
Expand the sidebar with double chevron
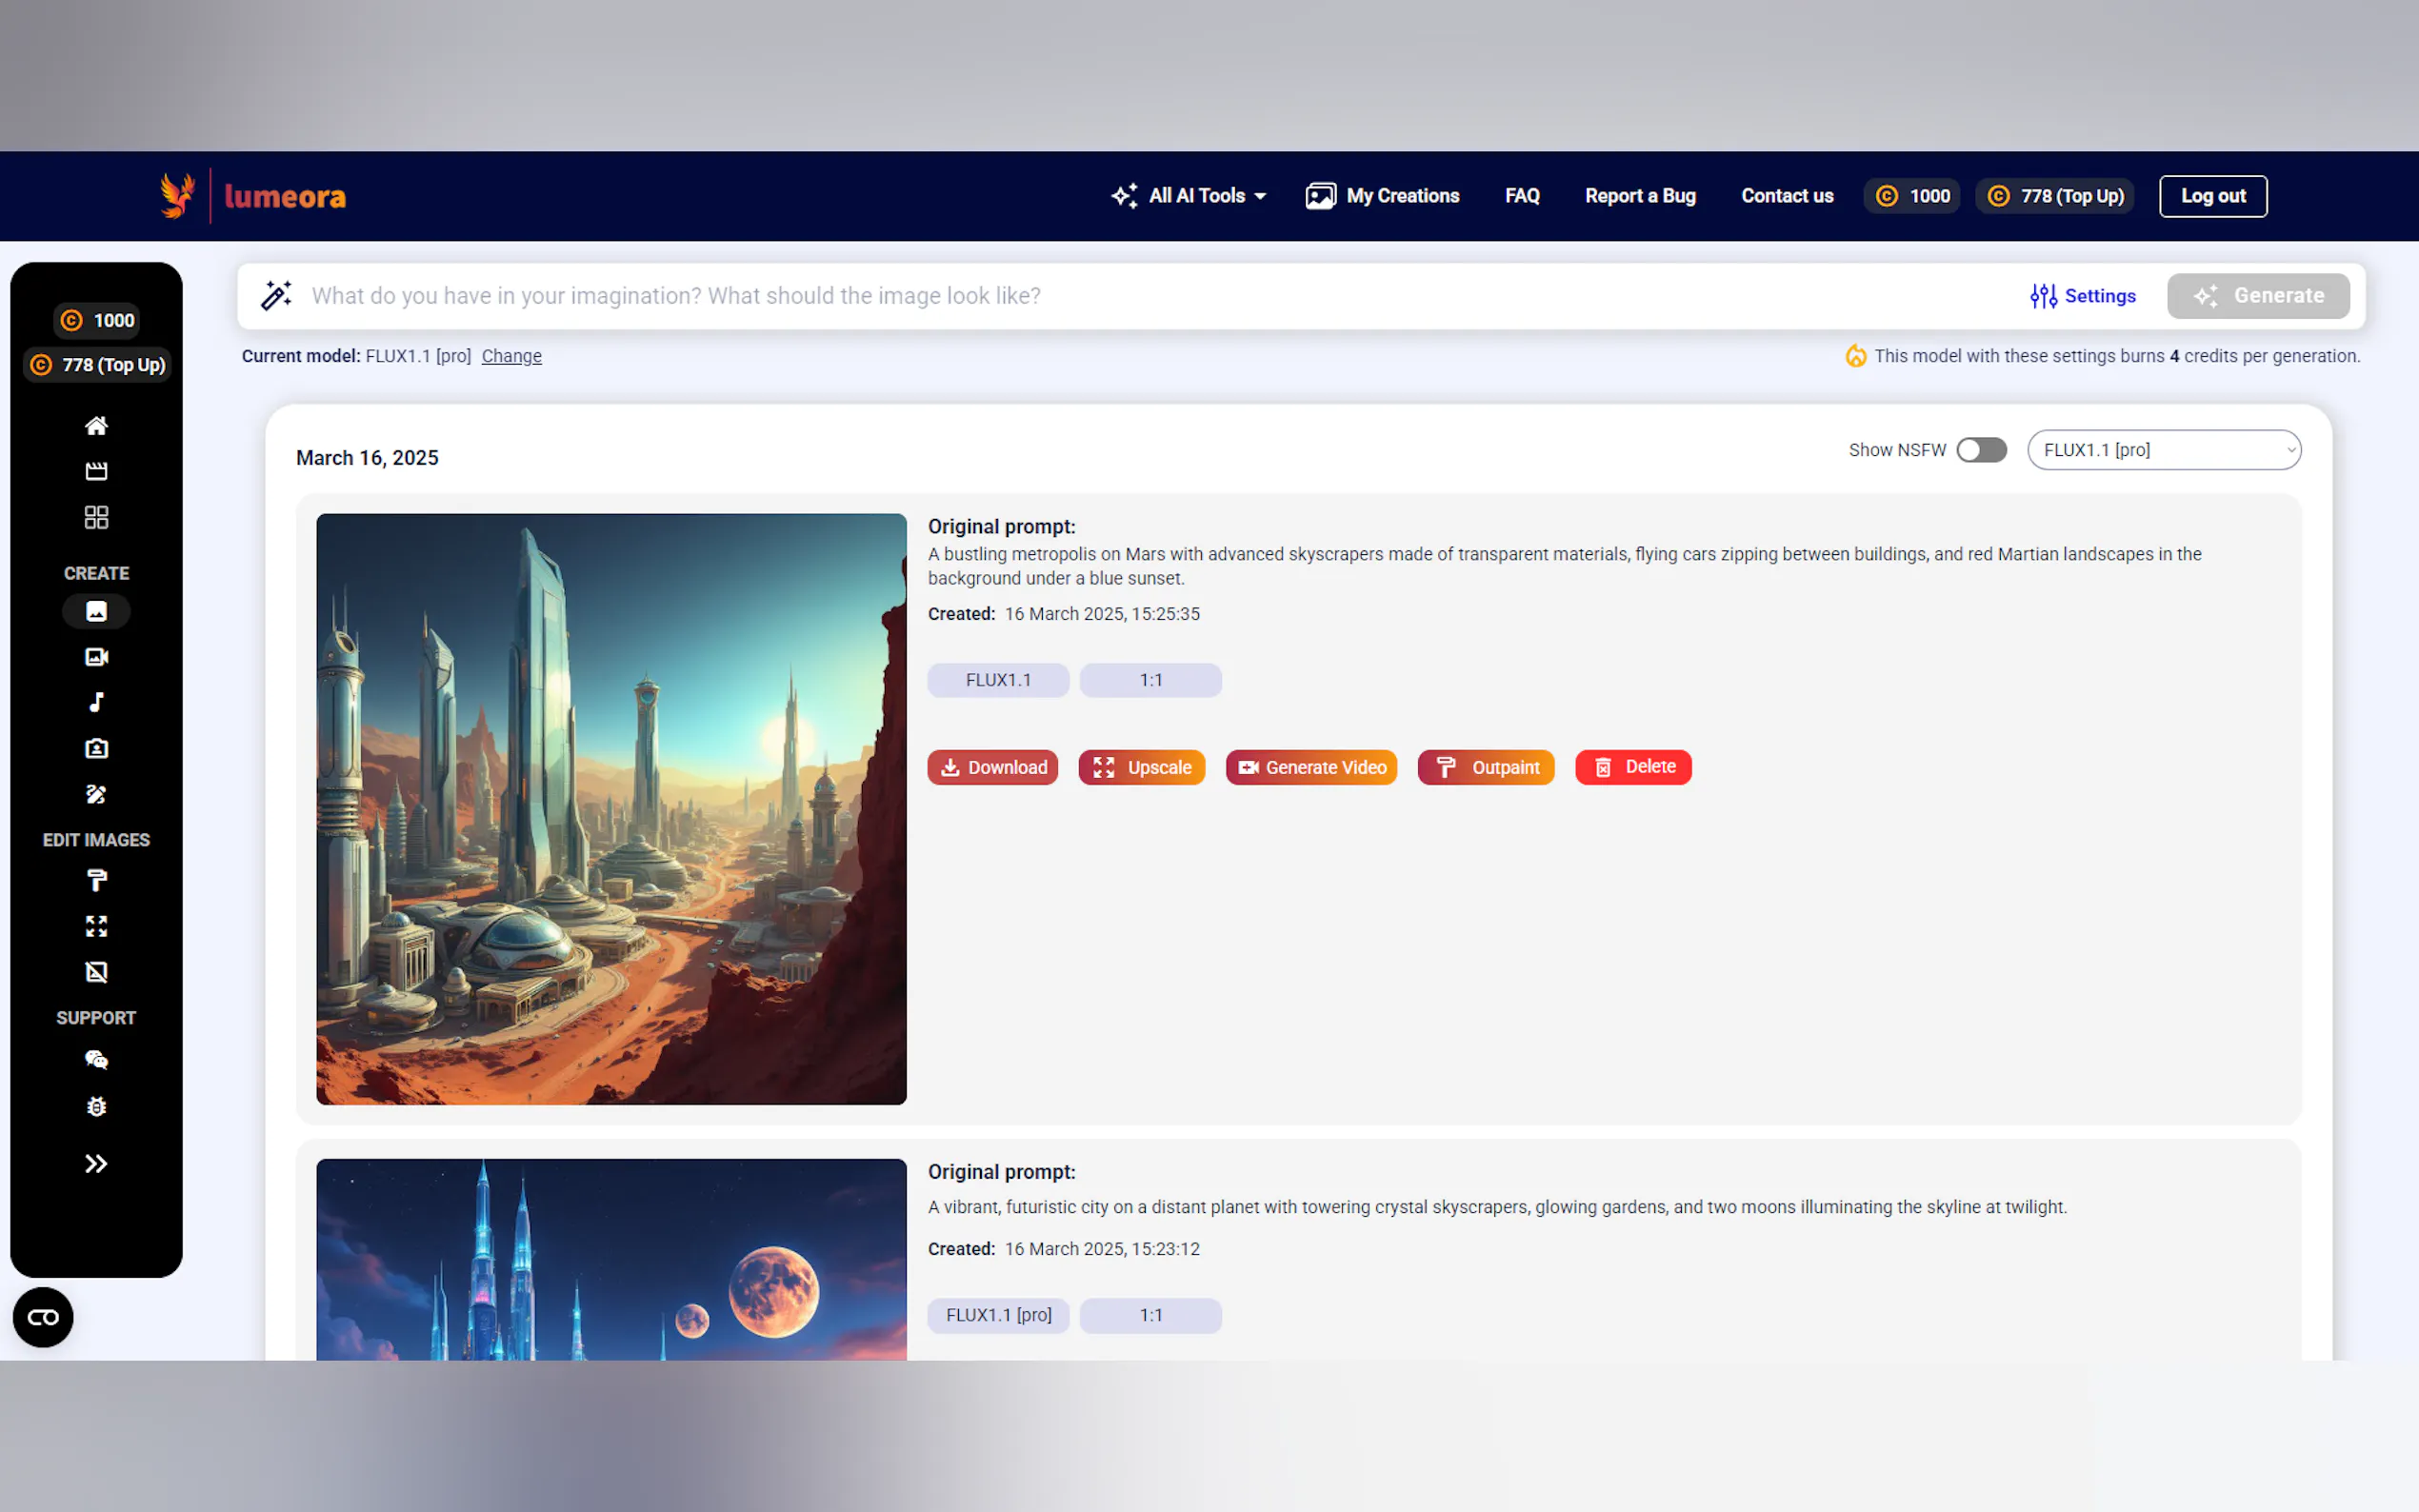coord(96,1163)
